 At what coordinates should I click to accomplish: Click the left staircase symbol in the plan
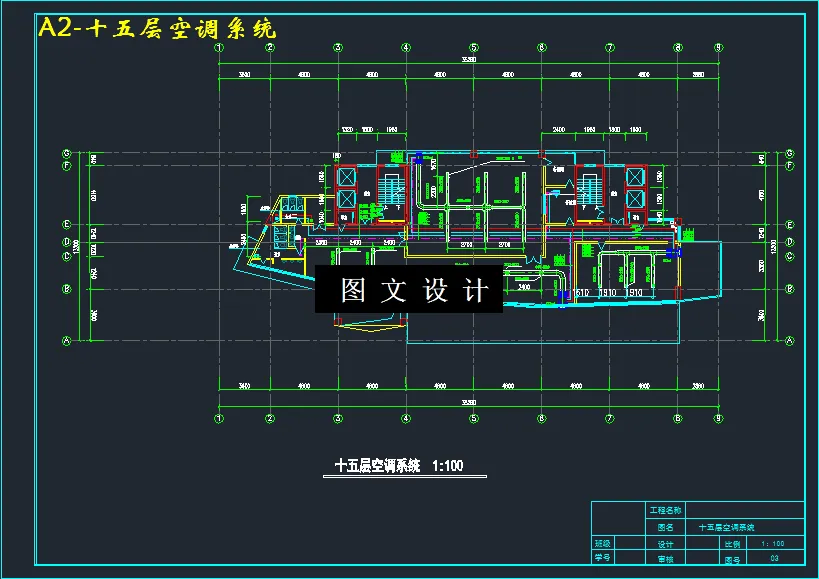click(x=392, y=190)
